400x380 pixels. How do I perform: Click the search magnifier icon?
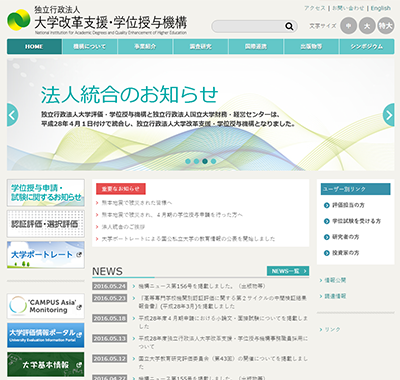click(x=289, y=26)
